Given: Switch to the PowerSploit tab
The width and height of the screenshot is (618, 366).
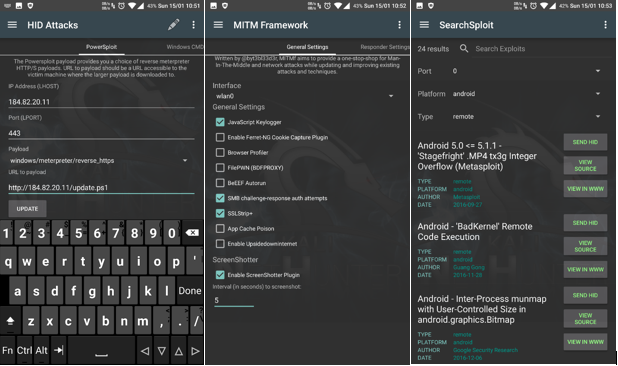Looking at the screenshot, I should point(101,47).
